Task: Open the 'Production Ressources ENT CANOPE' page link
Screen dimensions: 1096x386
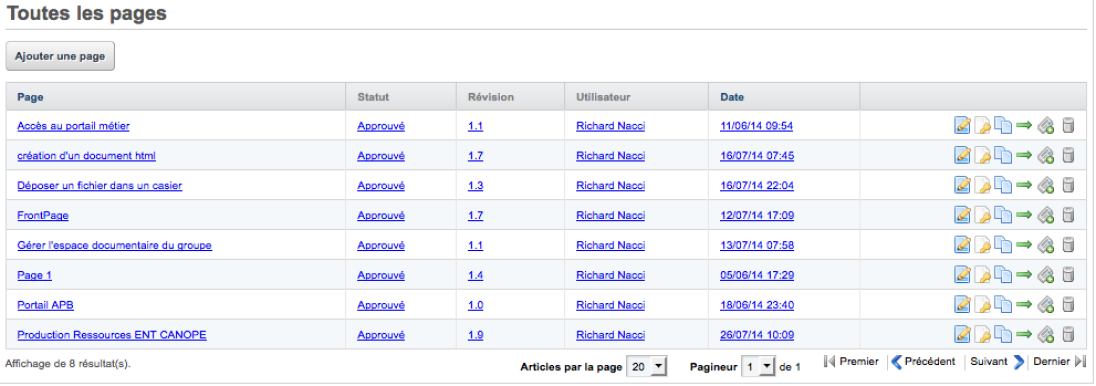Action: pyautogui.click(x=112, y=335)
